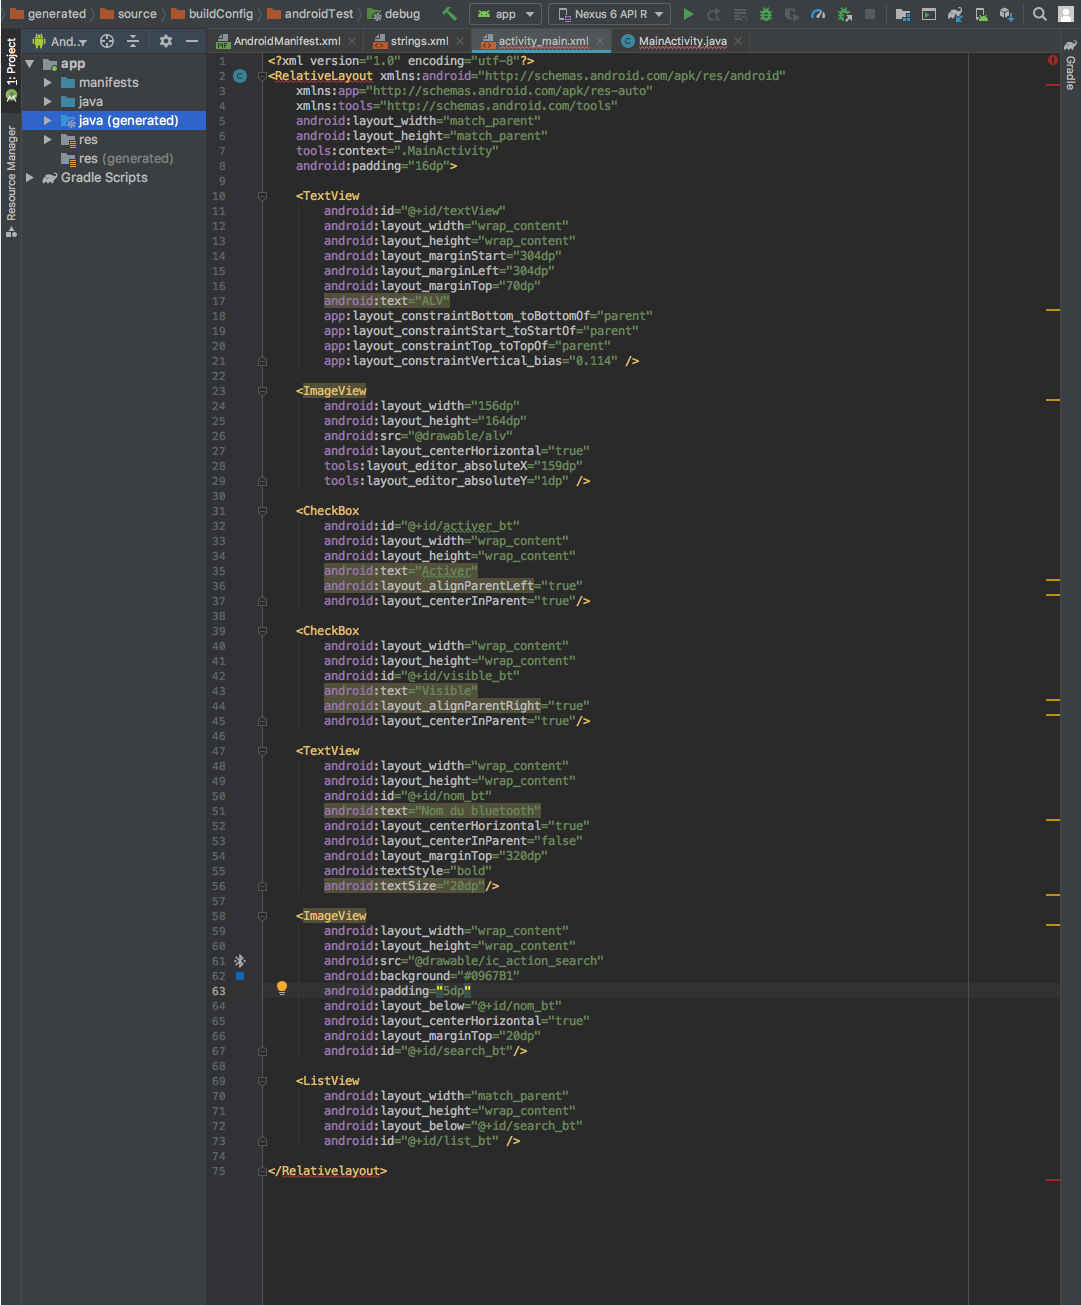Expand the java folder arrow
1081x1305 pixels.
point(47,102)
